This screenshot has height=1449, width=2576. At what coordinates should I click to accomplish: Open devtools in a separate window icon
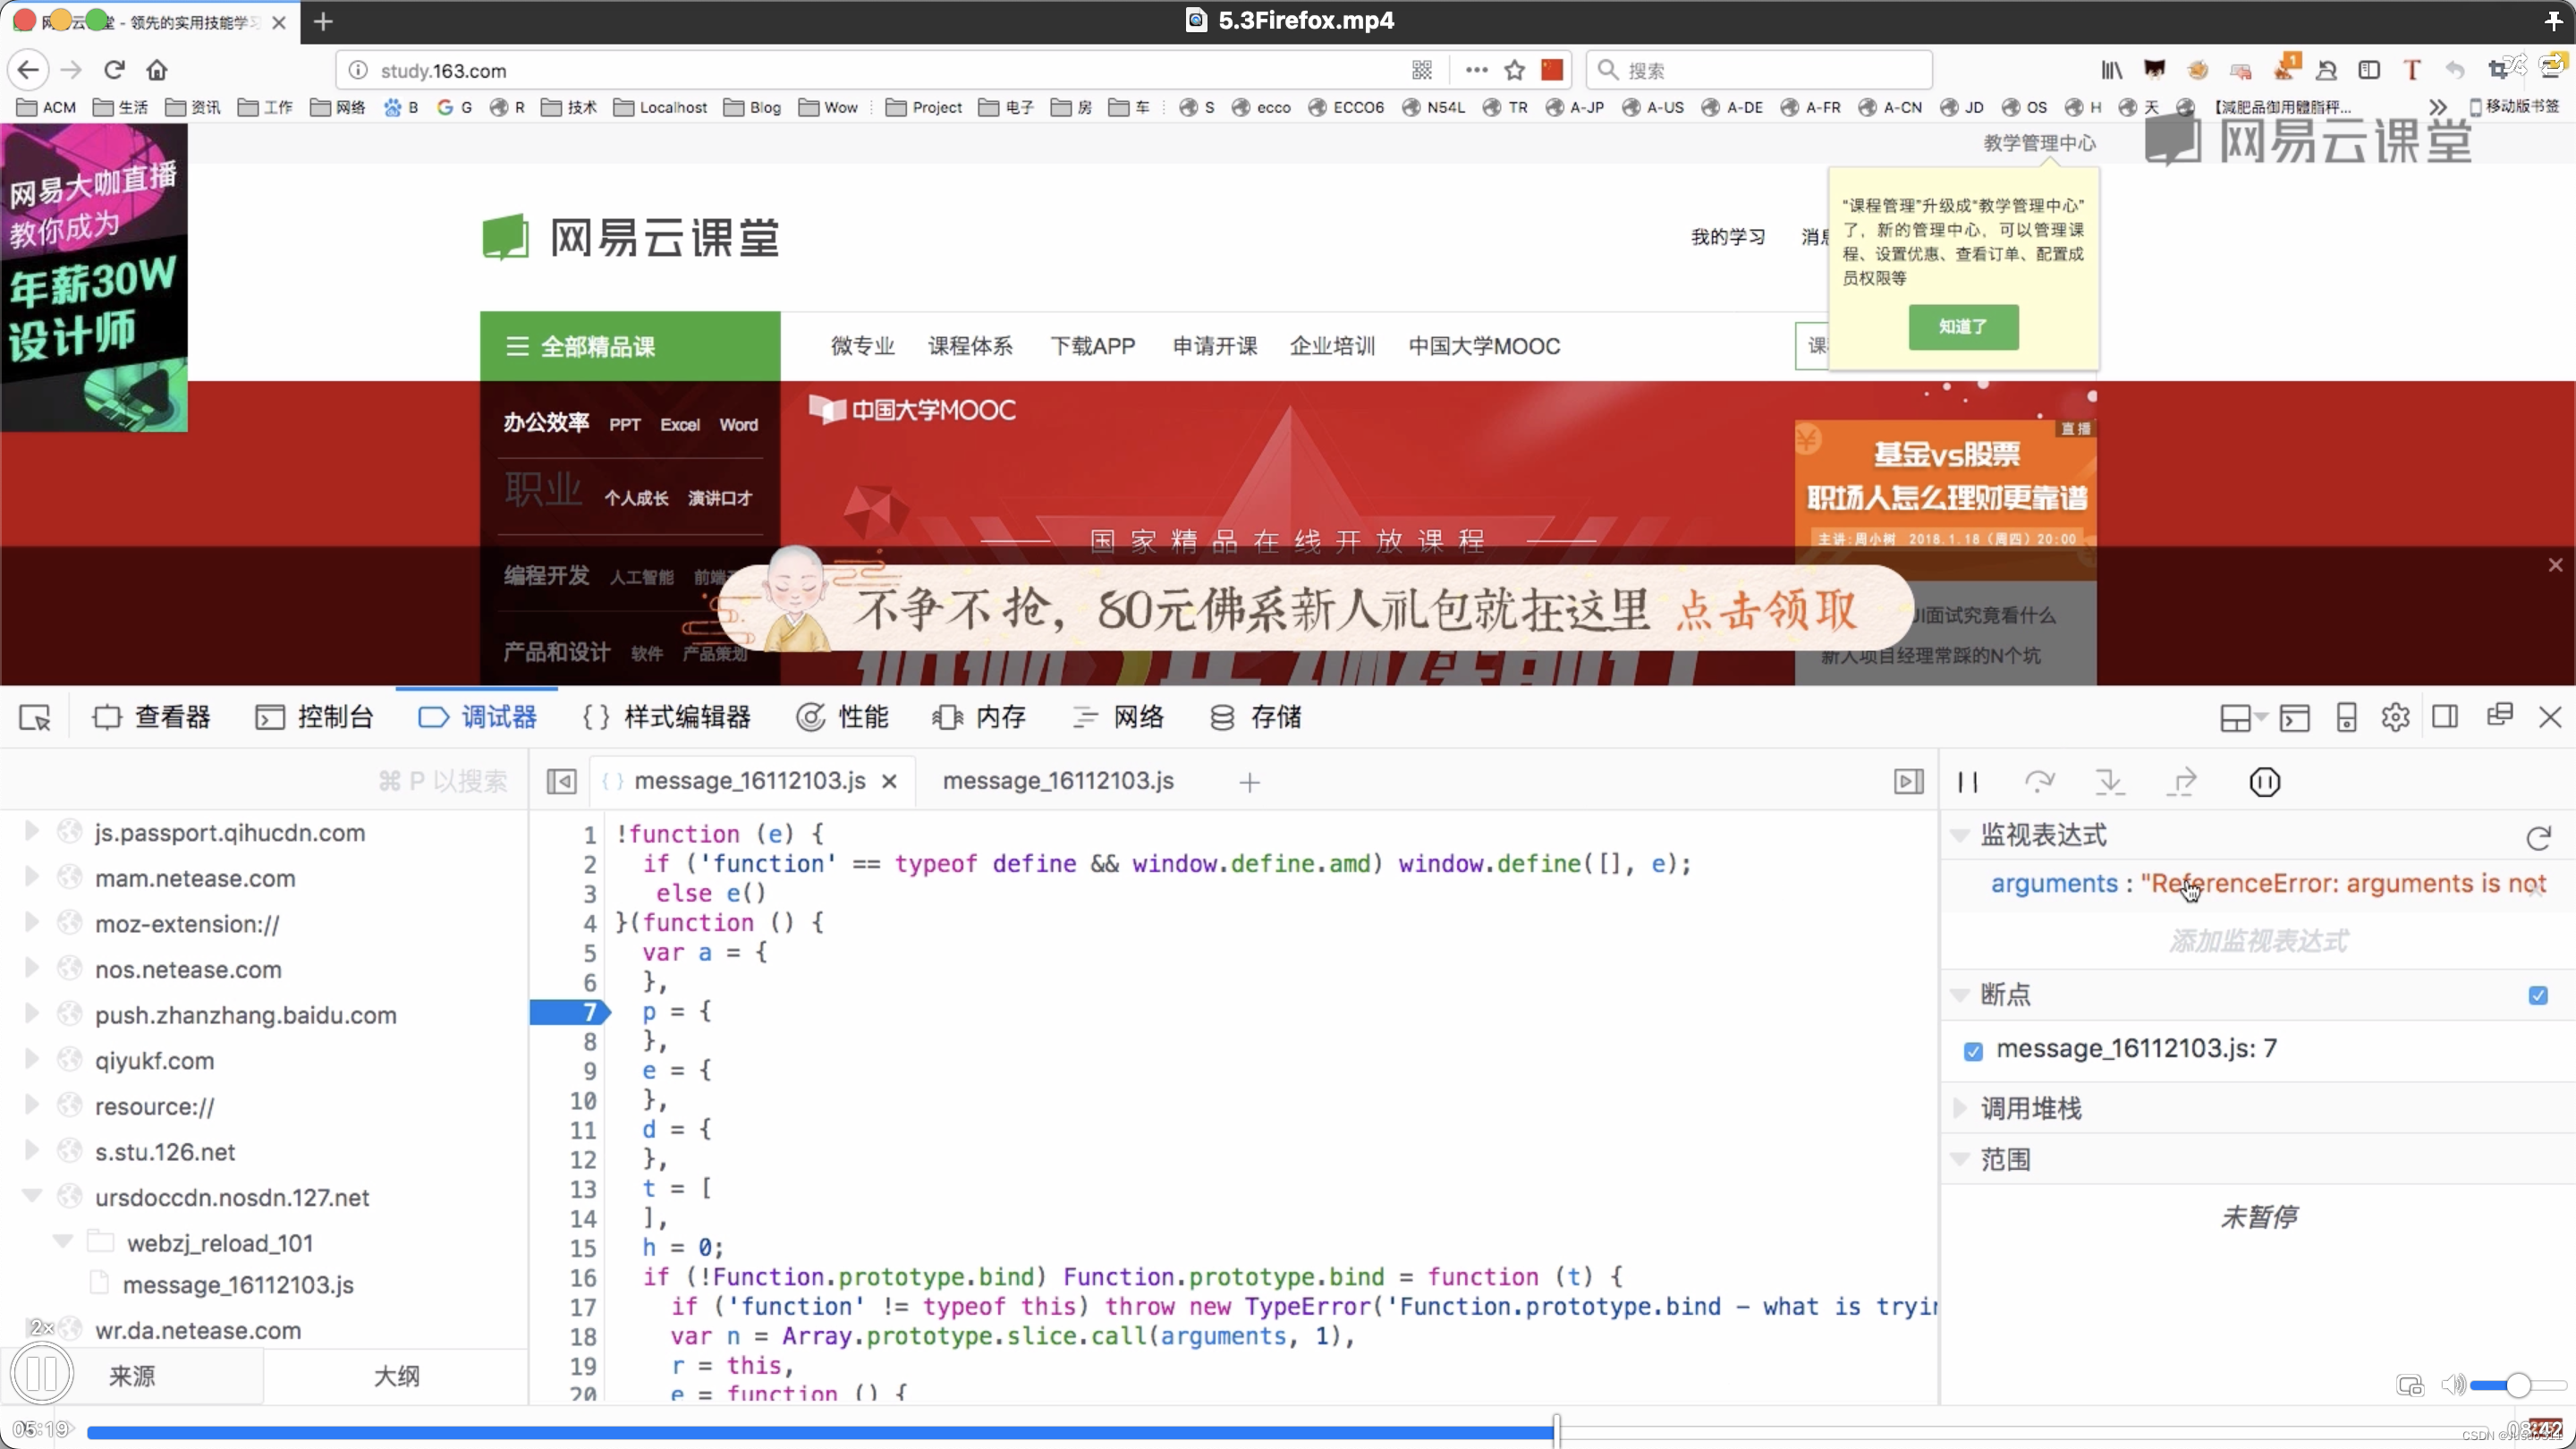[2499, 715]
